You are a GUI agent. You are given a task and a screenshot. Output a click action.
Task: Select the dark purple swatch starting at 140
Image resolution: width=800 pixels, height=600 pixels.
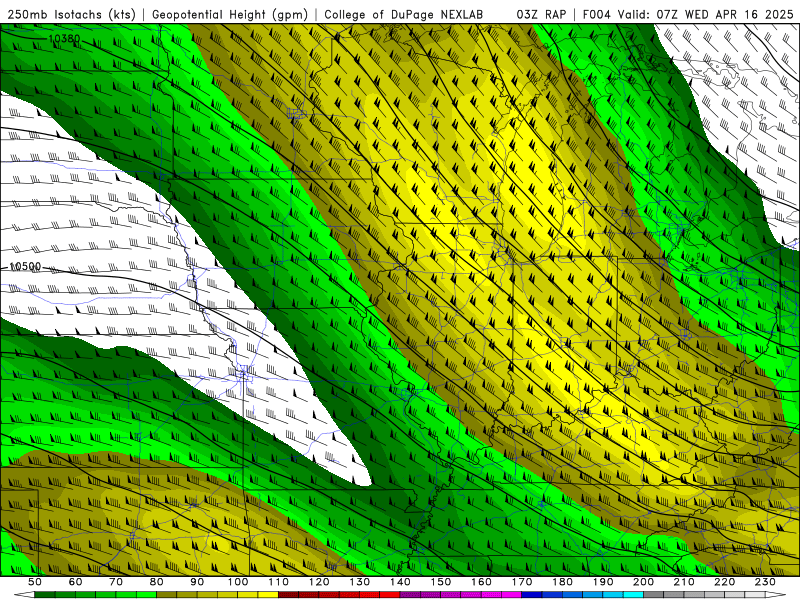410,595
